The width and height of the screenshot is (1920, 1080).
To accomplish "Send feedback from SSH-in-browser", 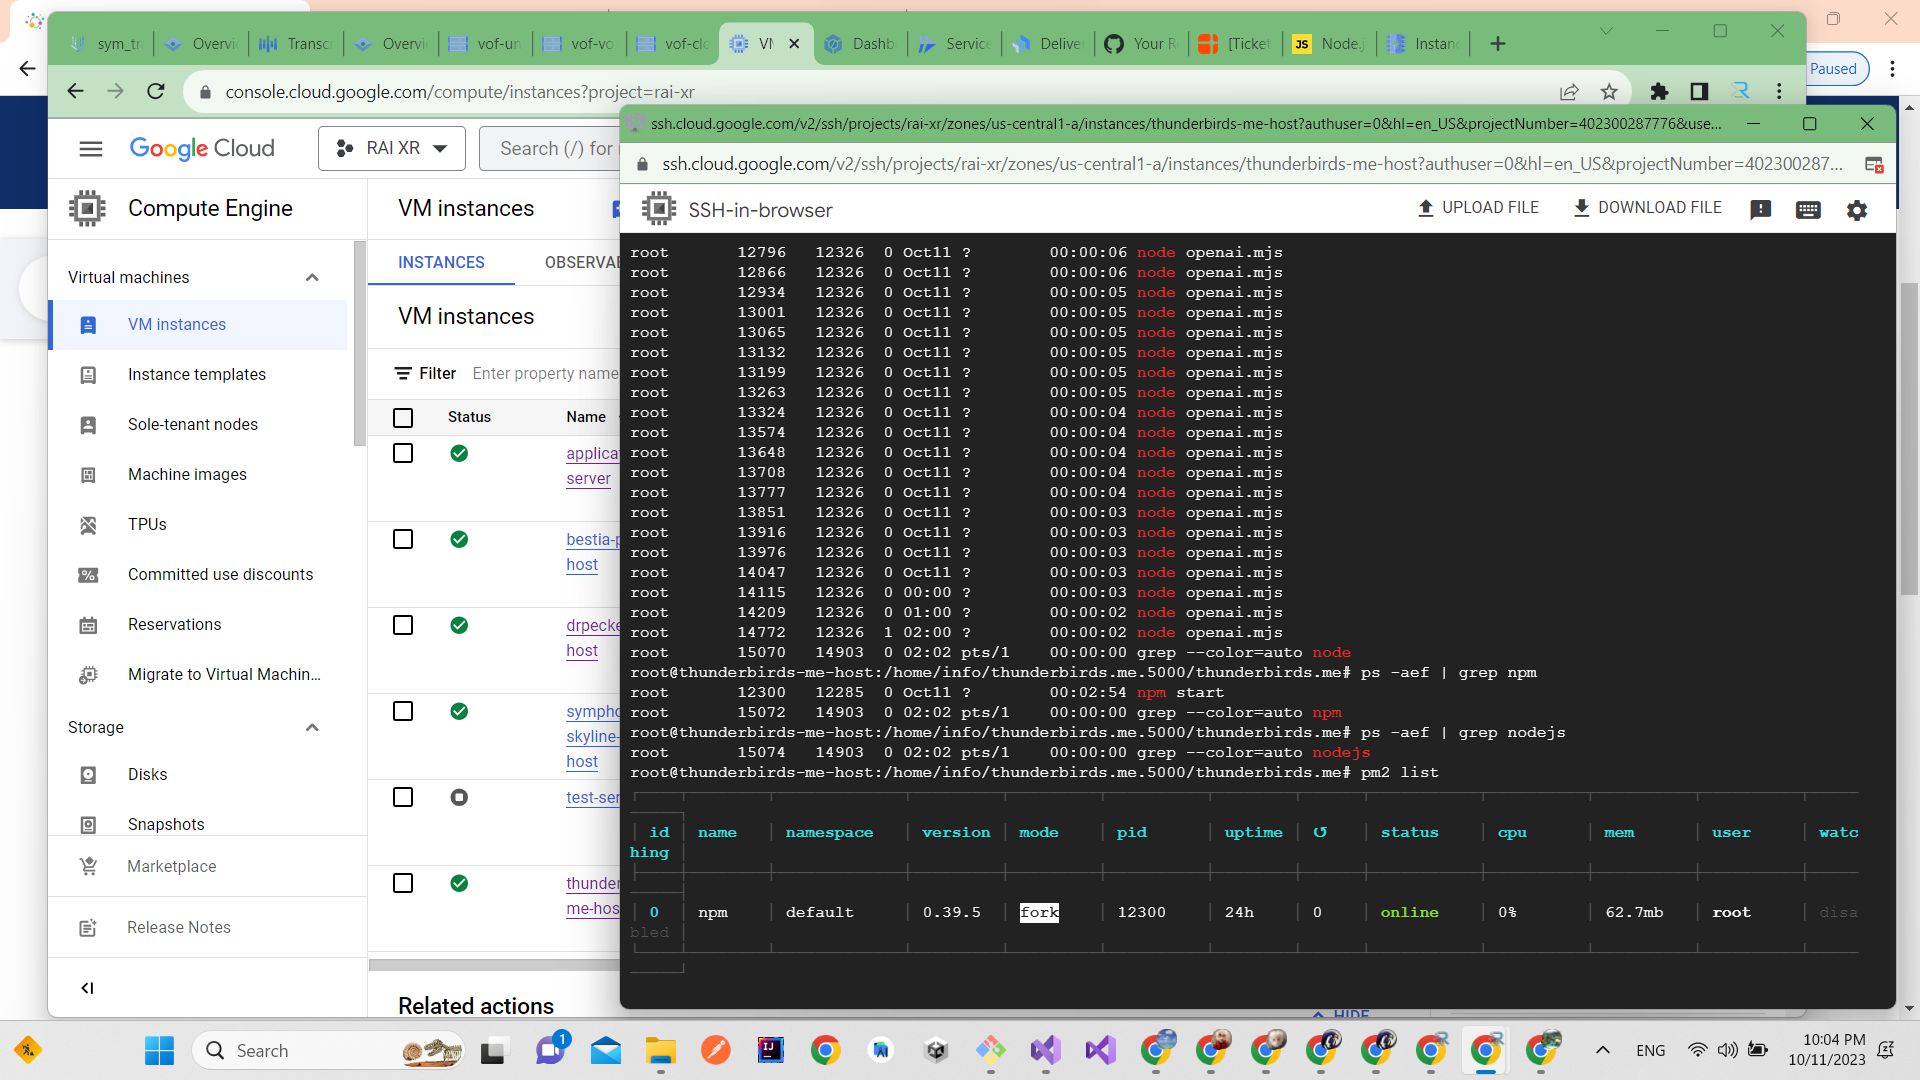I will [1761, 209].
